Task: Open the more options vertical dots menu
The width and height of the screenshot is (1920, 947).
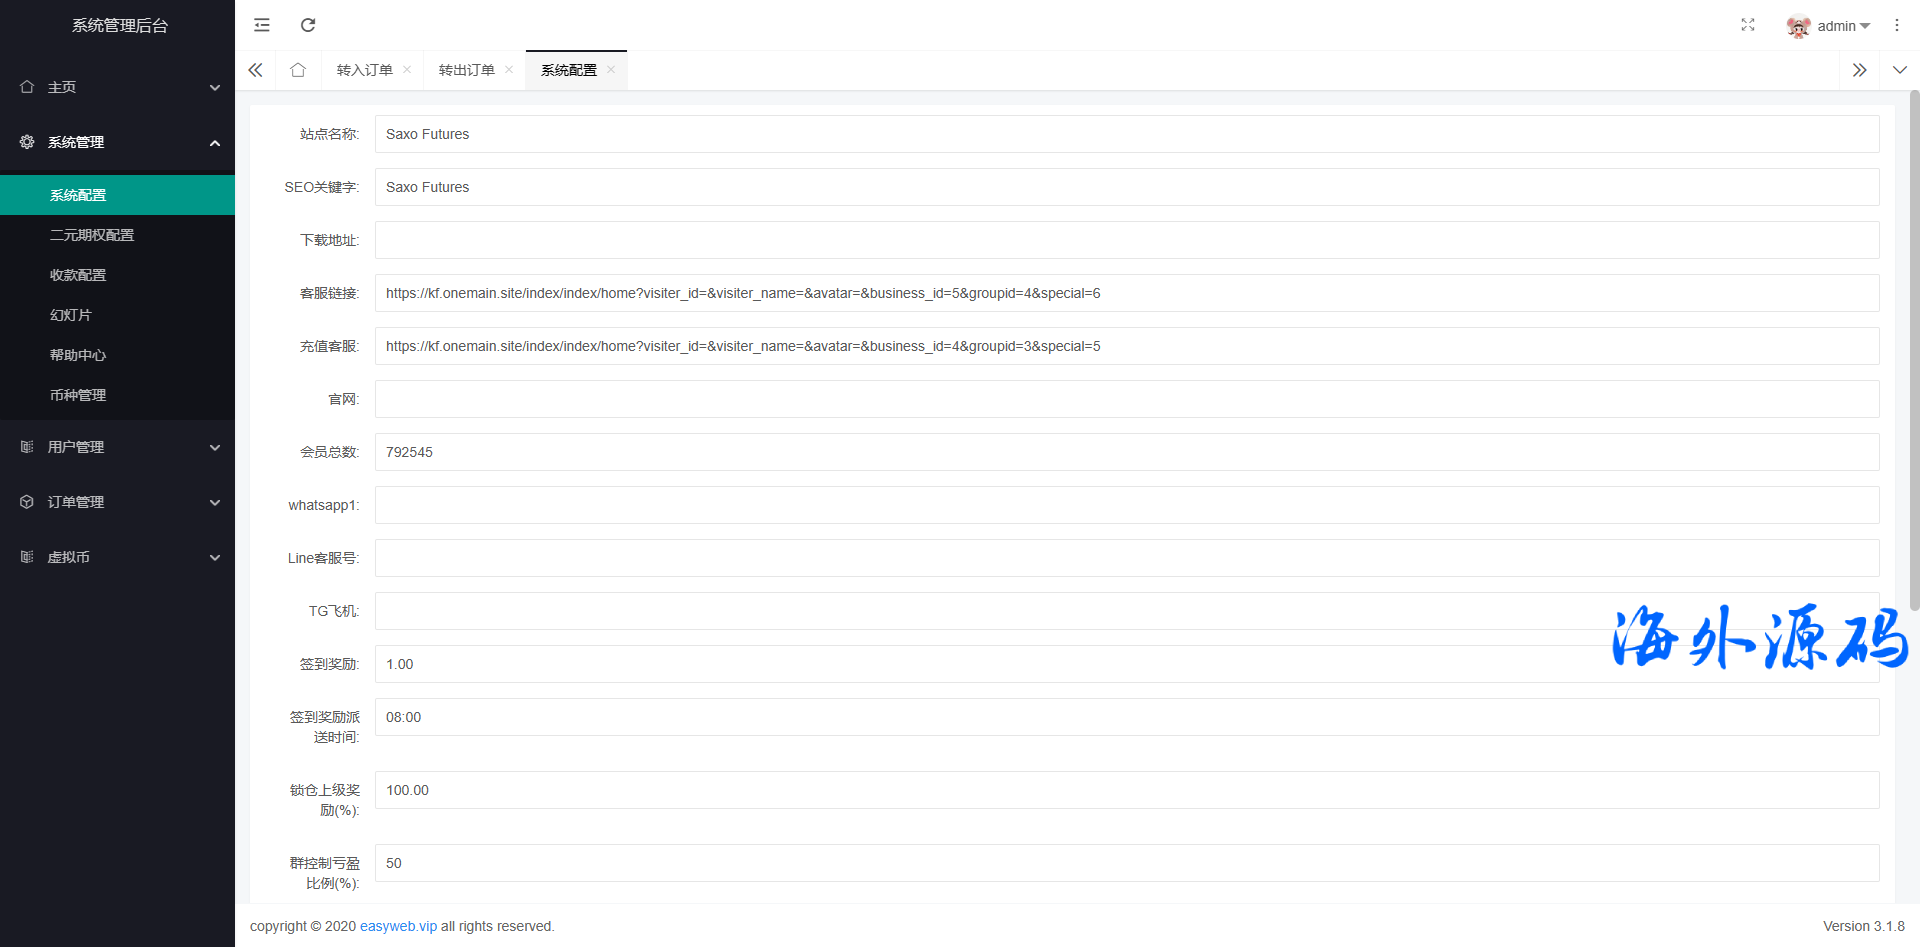Action: click(x=1896, y=25)
